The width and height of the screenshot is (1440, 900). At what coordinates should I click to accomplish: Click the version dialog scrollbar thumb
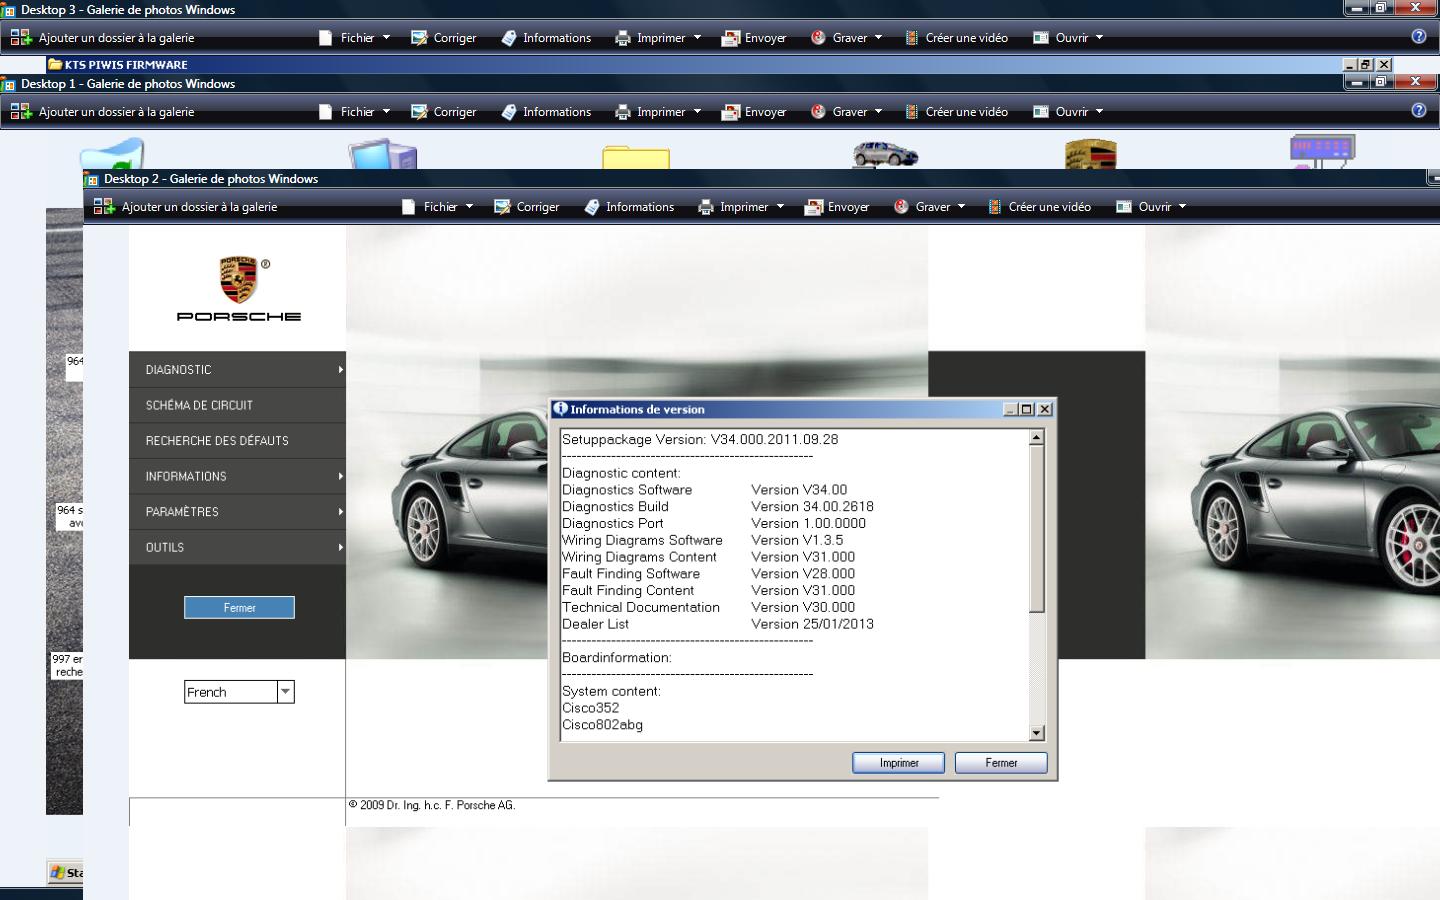(1036, 529)
